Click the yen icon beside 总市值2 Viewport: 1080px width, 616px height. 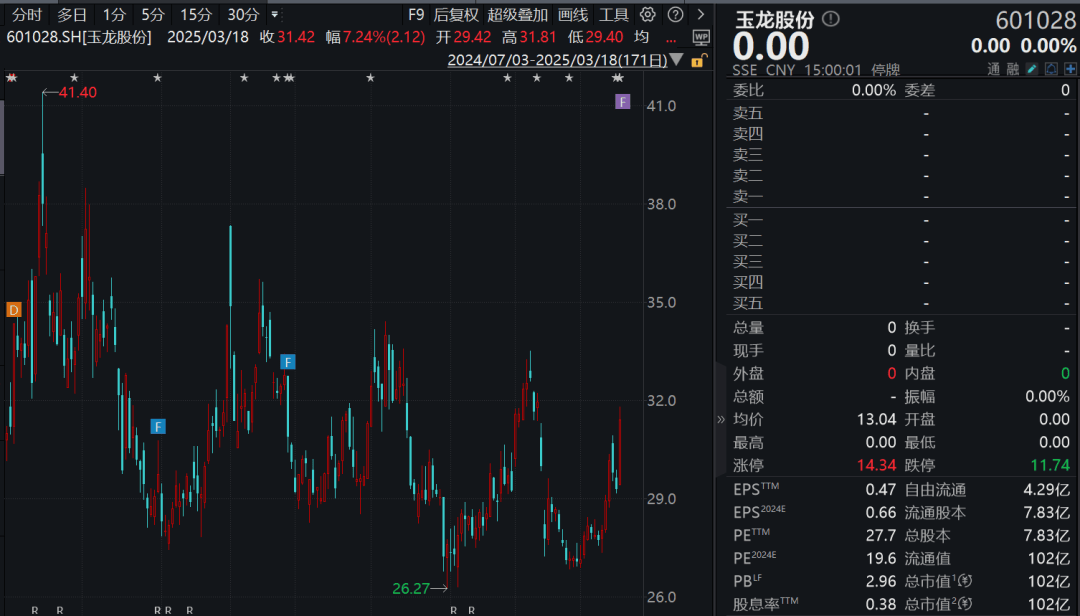[x=964, y=604]
